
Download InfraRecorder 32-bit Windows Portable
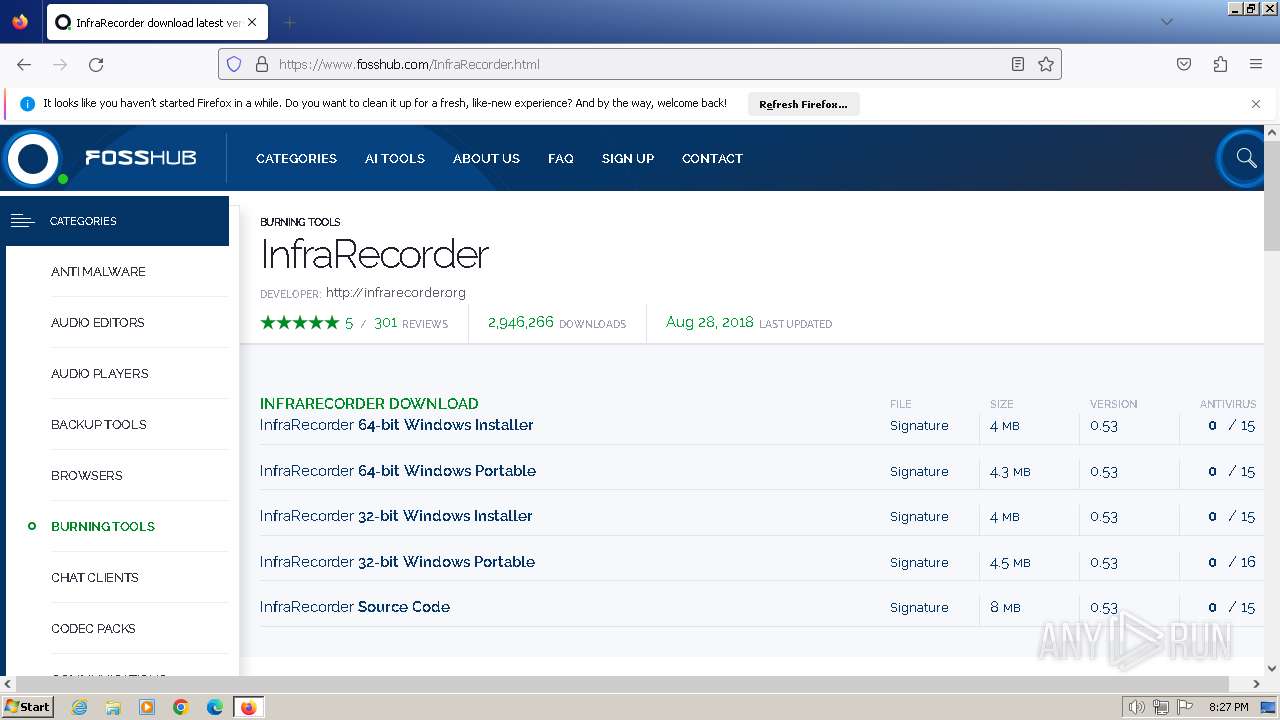397,562
